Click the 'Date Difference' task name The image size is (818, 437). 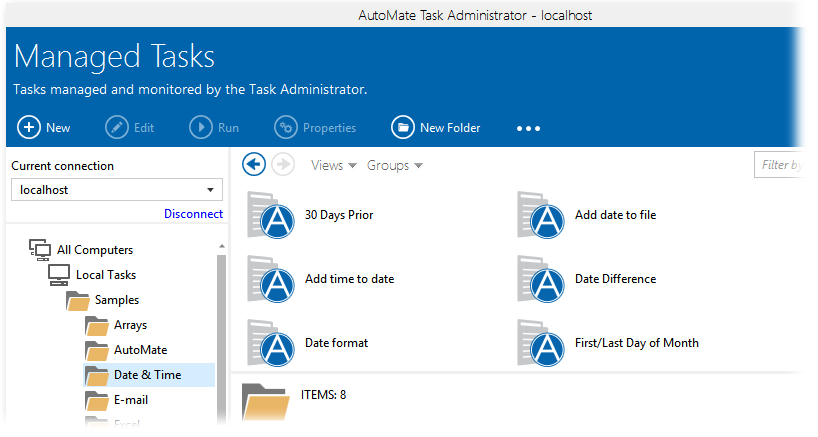coord(616,279)
